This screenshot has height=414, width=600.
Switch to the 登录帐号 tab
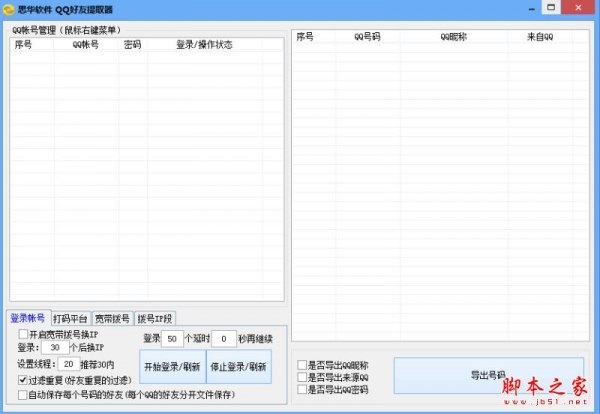(28, 318)
